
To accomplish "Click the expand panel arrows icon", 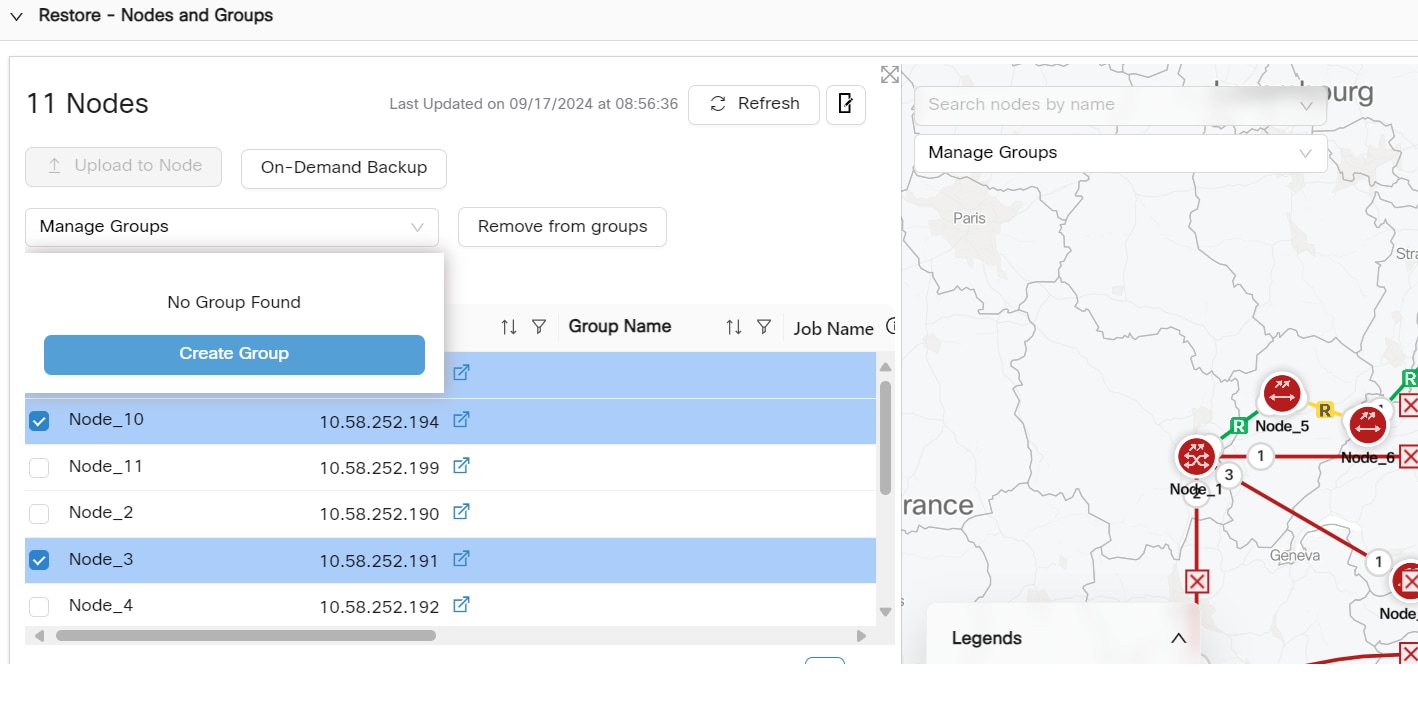I will 889,75.
